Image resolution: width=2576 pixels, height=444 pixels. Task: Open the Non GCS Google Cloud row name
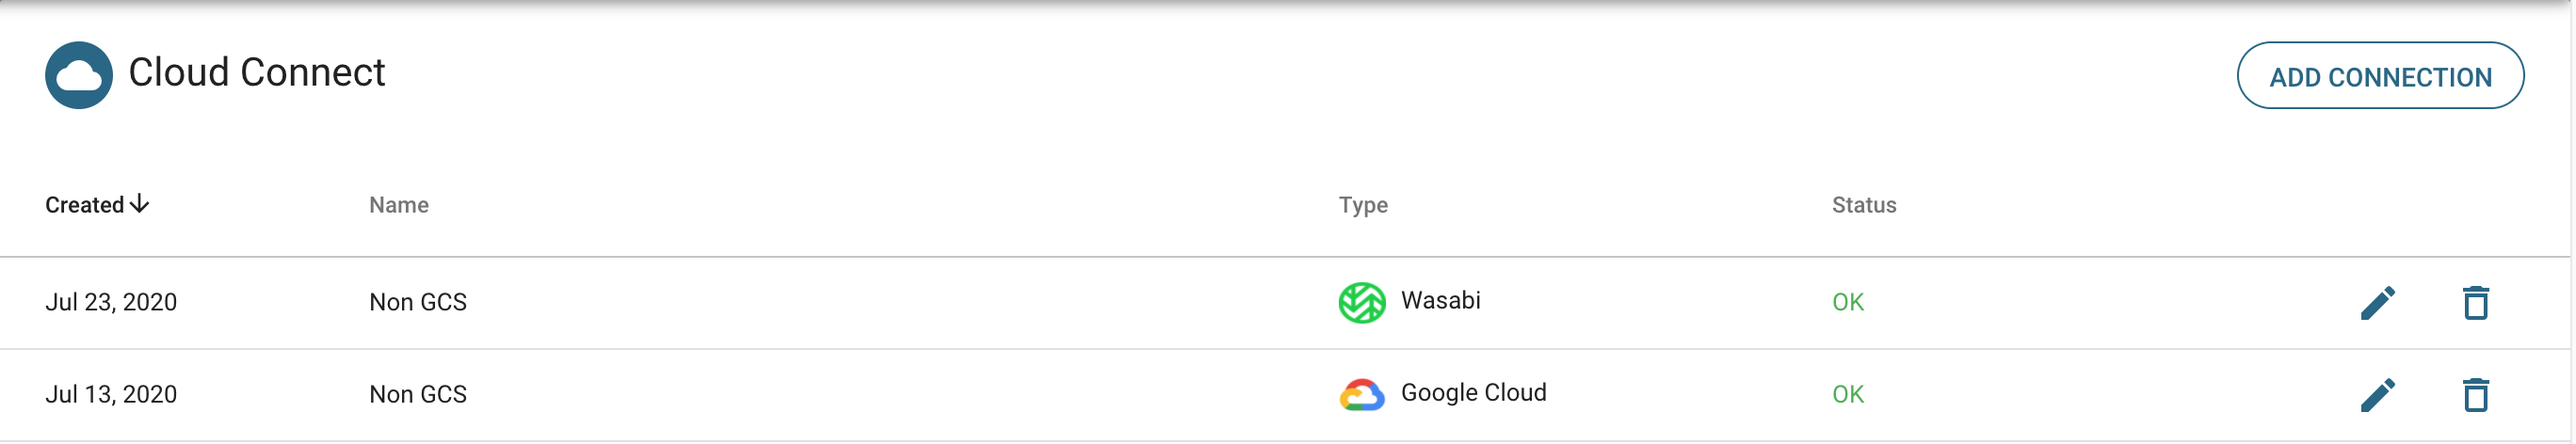pyautogui.click(x=418, y=394)
